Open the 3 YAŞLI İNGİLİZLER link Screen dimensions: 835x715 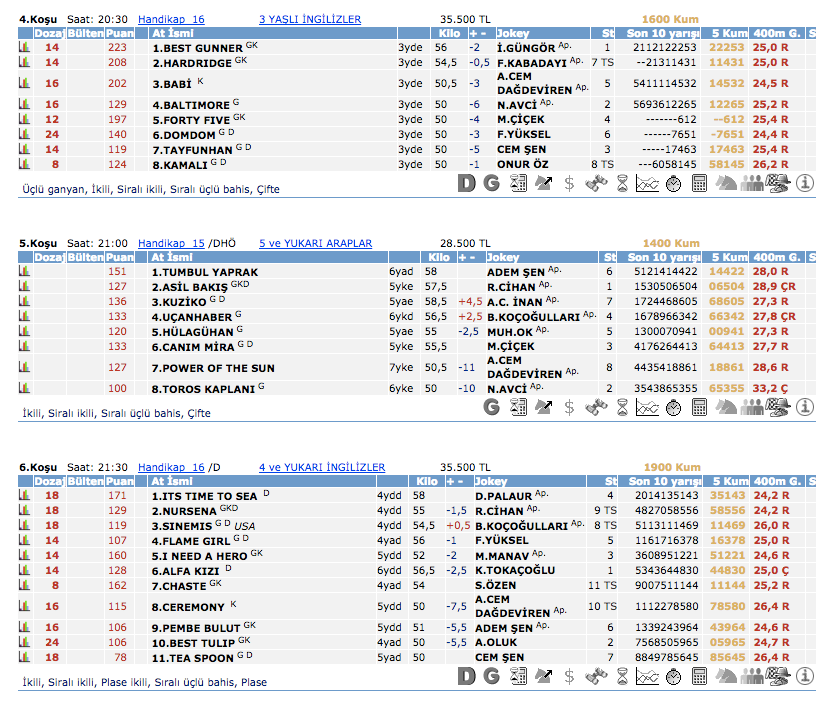tap(310, 19)
